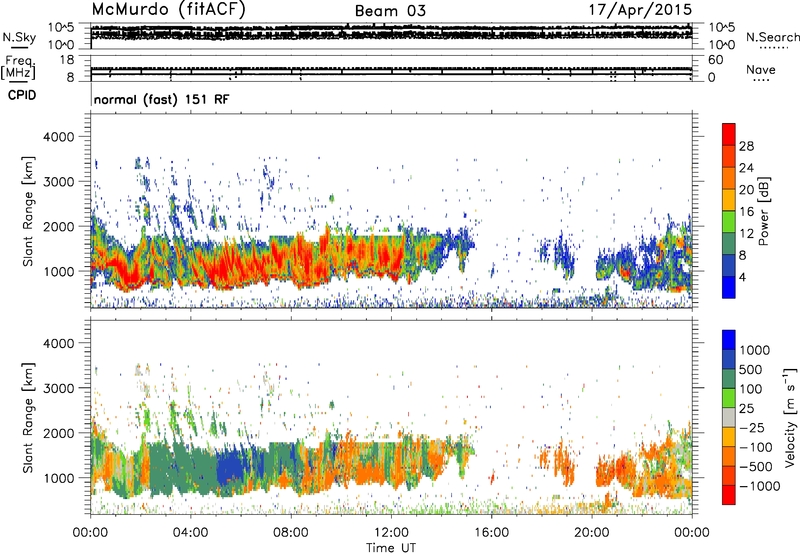This screenshot has width=800, height=554.
Task: Click the '16:00' time axis label
Action: 491,533
